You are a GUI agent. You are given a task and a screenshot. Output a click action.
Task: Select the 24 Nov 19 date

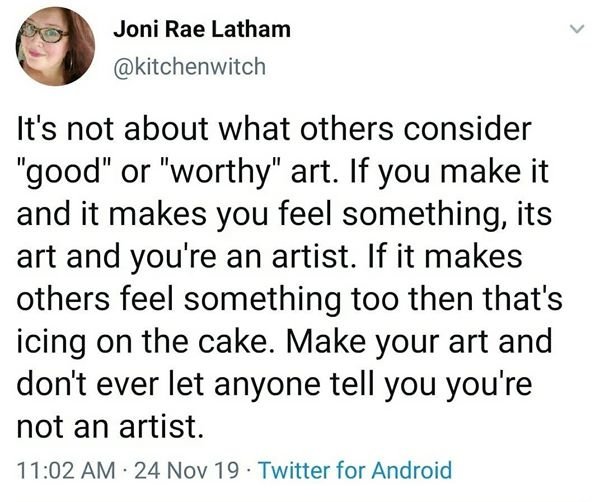[x=187, y=470]
